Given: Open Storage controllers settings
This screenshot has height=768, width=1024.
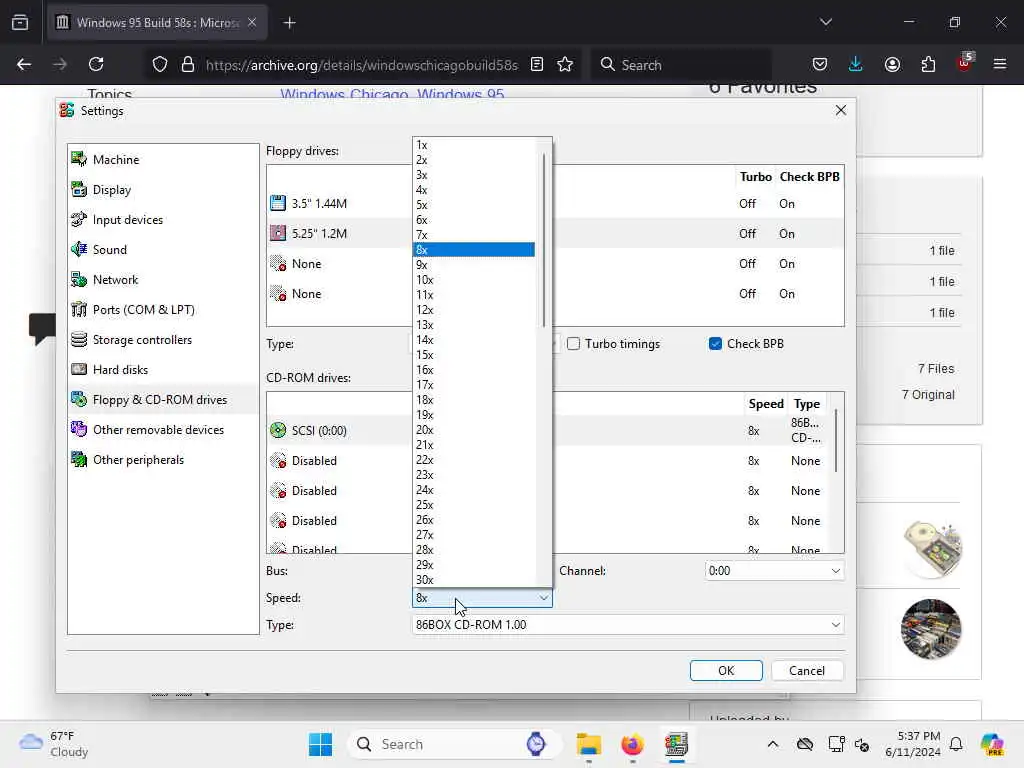Looking at the screenshot, I should [x=163, y=340].
